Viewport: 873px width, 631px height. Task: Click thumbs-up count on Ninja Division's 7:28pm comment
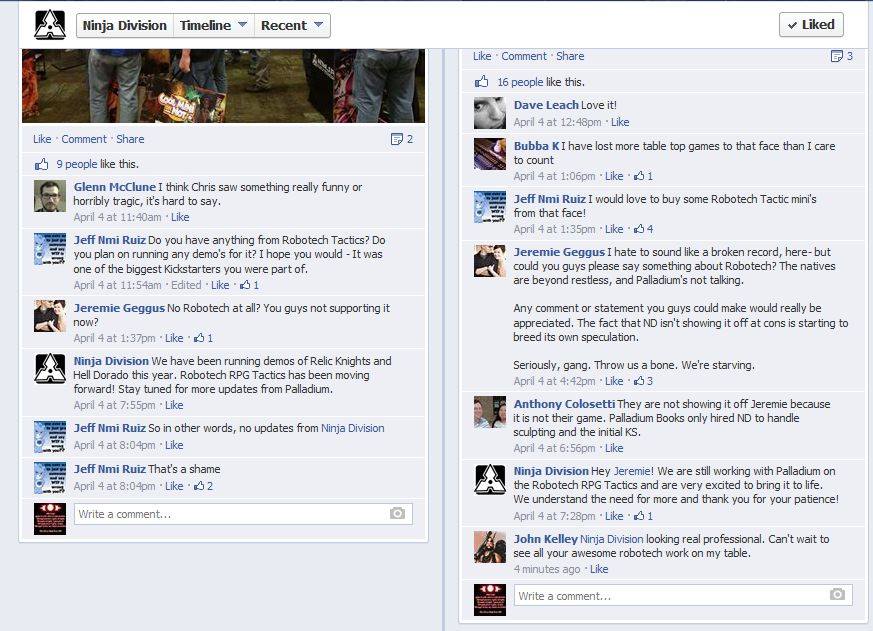click(x=643, y=516)
